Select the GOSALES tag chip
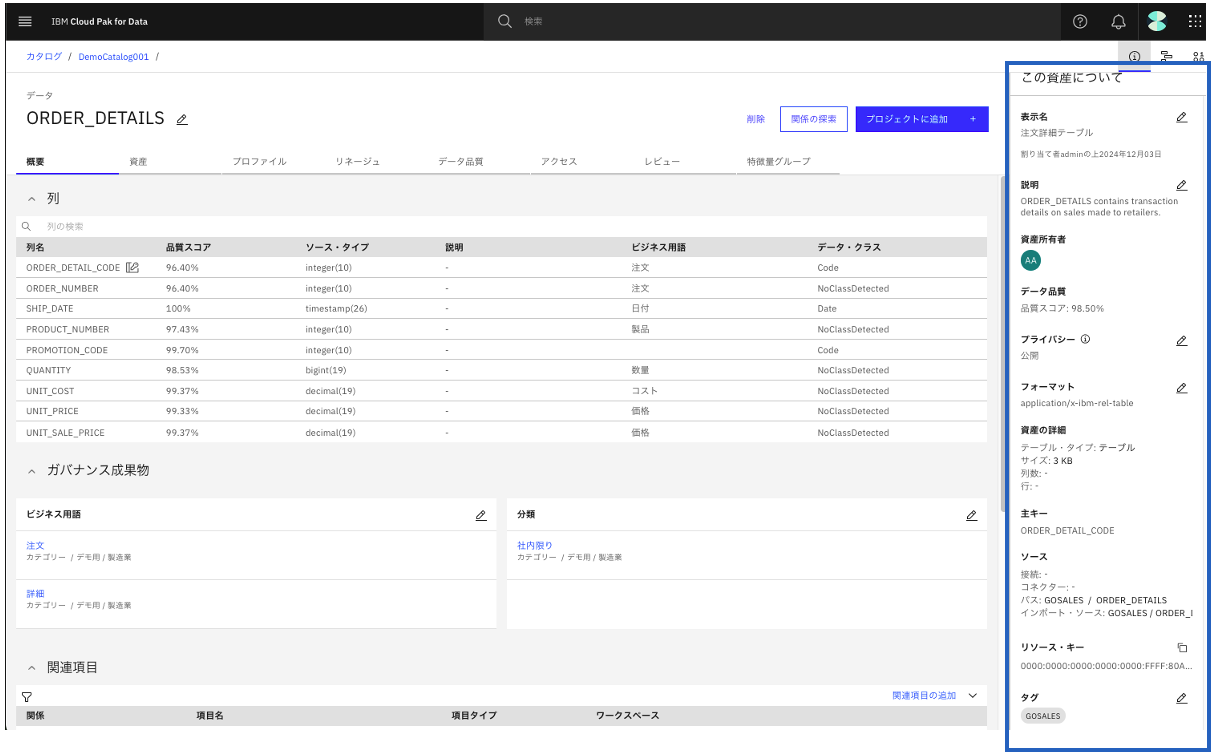The height and width of the screenshot is (755, 1220). pos(1043,716)
